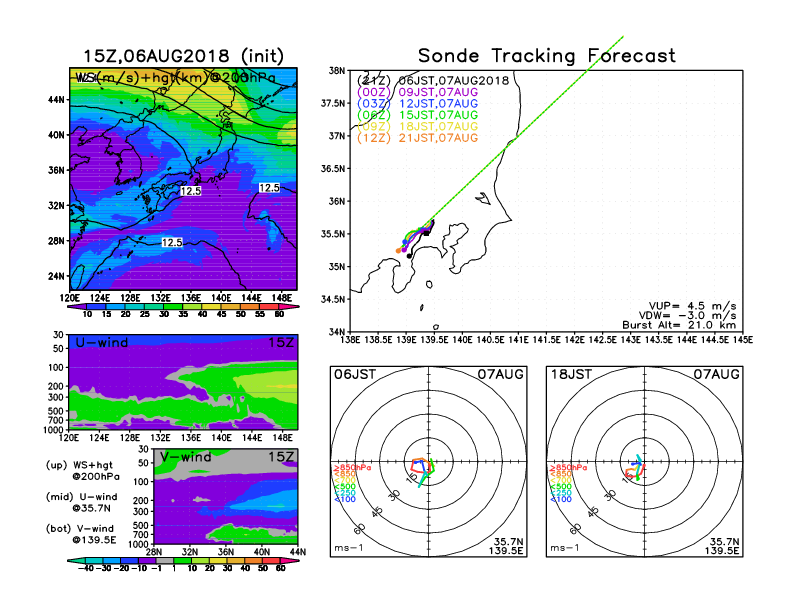Click the '06JST' hodograph label
Image resolution: width=792 pixels, height=612 pixels.
355,374
